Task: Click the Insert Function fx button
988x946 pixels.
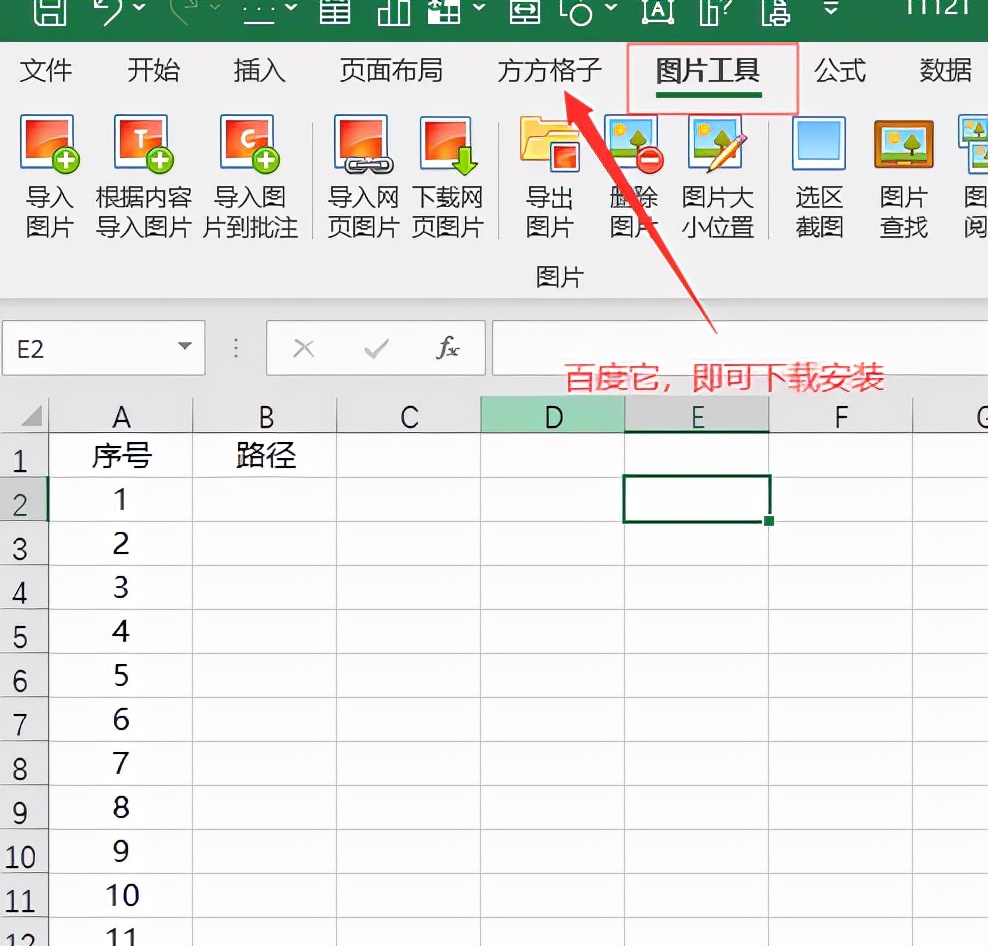Action: [448, 348]
